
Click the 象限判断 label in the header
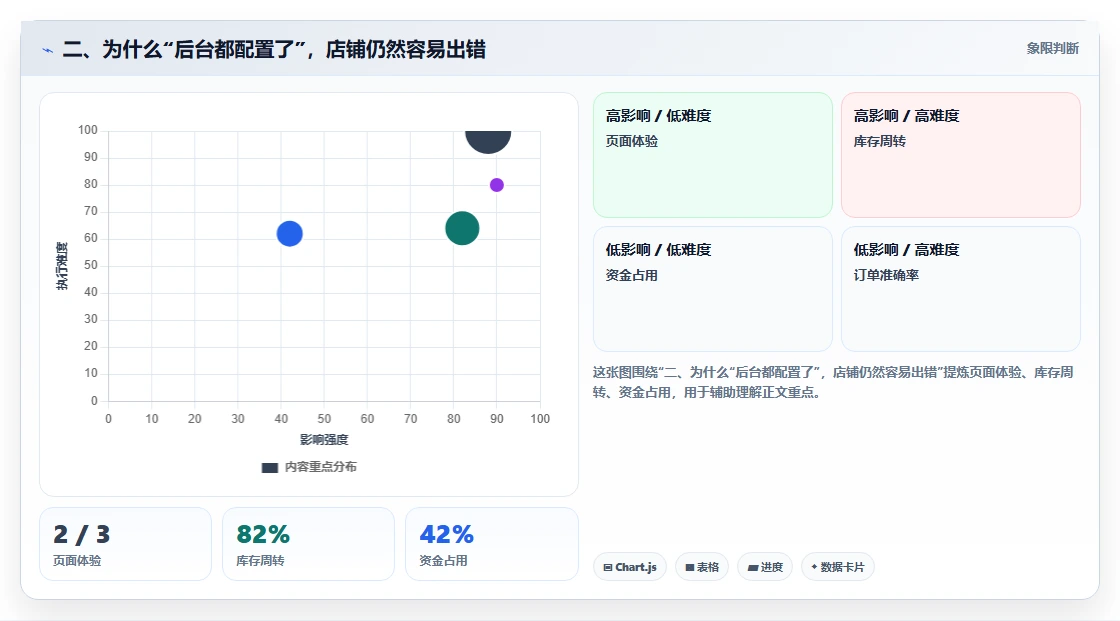1052,49
